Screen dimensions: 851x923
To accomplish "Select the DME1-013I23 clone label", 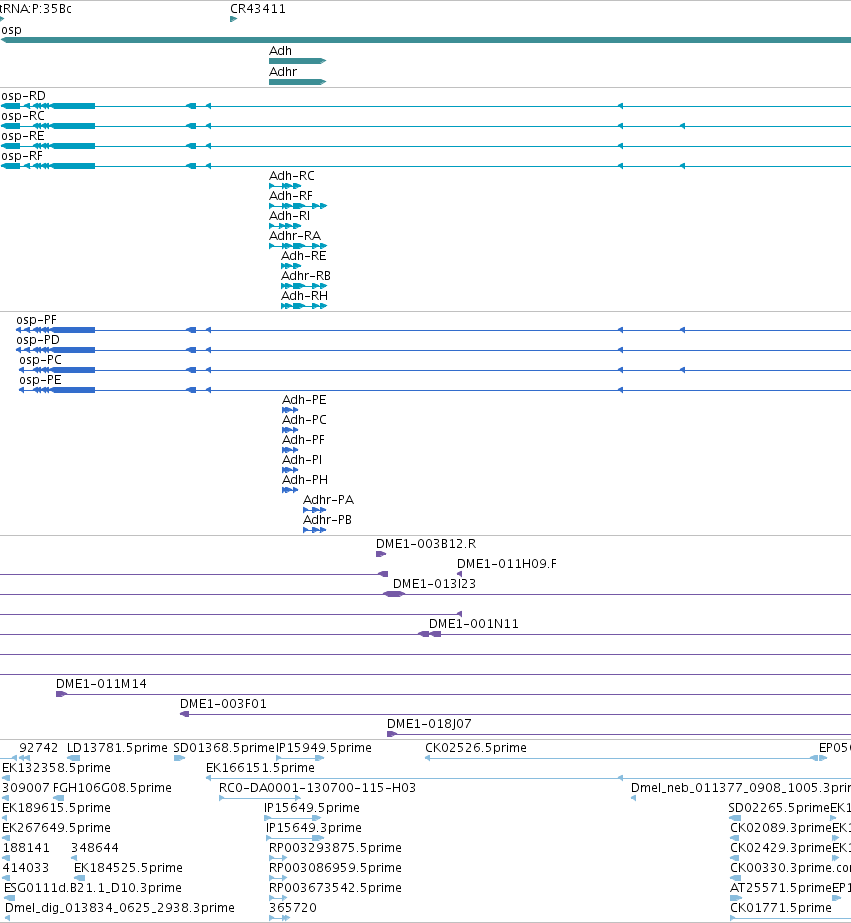I will pyautogui.click(x=434, y=584).
